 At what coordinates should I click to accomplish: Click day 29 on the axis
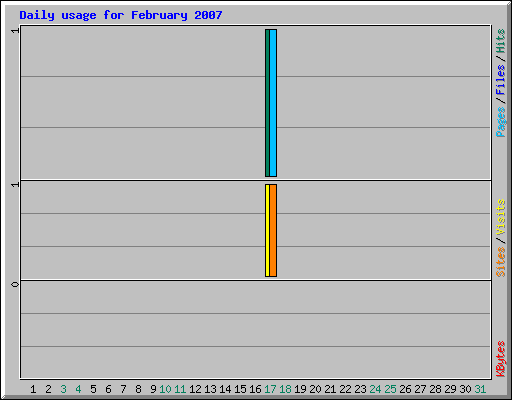(x=450, y=389)
